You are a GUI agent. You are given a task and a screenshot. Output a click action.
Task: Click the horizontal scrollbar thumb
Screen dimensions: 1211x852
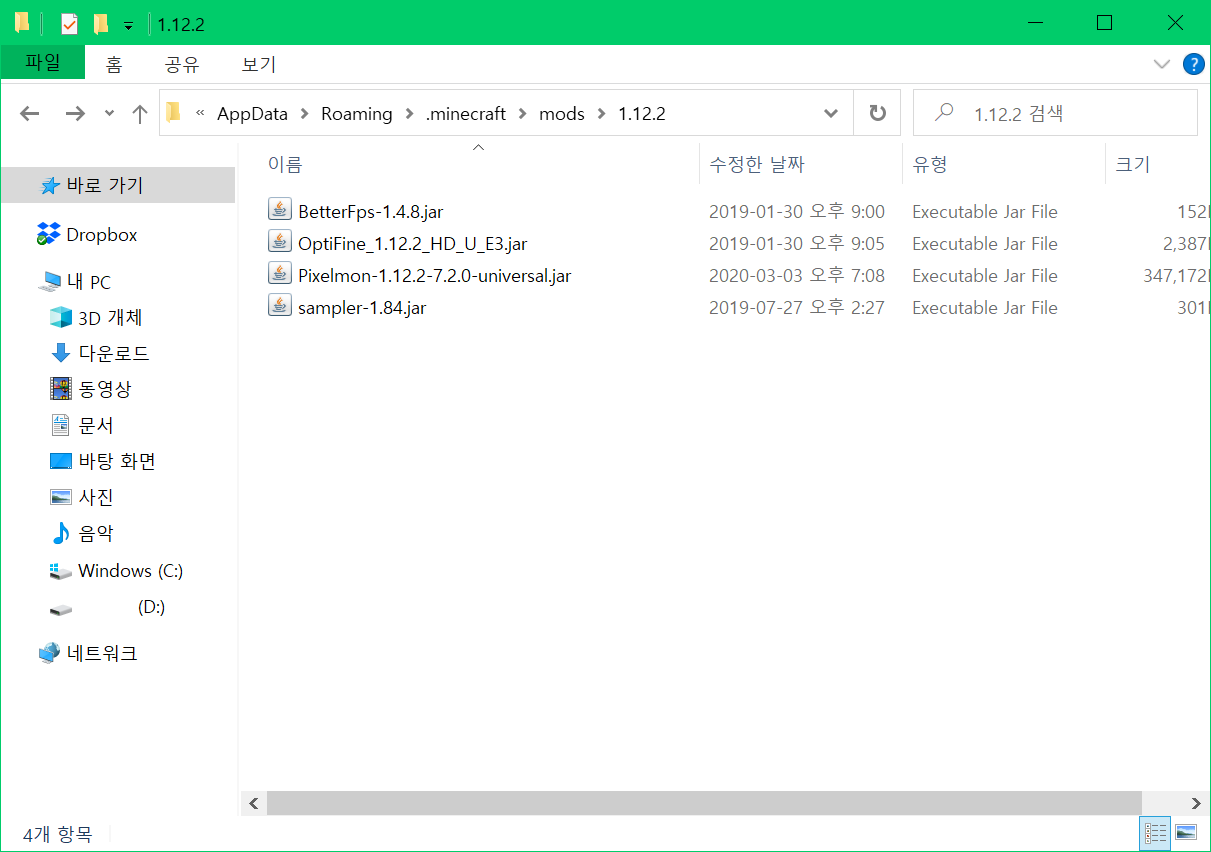point(704,803)
